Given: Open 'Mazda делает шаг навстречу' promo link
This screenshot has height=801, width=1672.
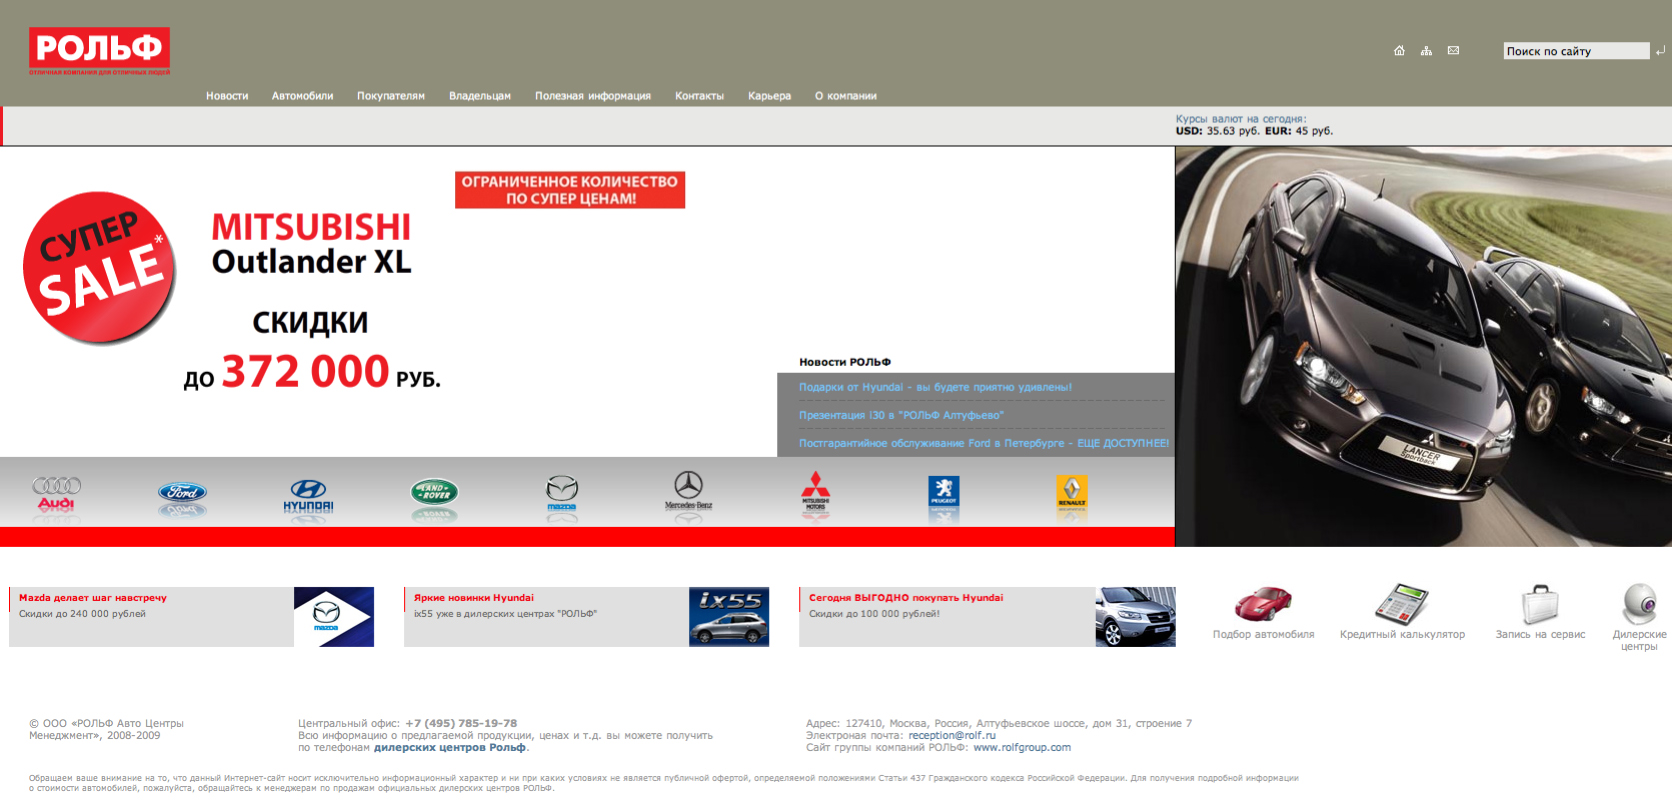Looking at the screenshot, I should coord(93,598).
